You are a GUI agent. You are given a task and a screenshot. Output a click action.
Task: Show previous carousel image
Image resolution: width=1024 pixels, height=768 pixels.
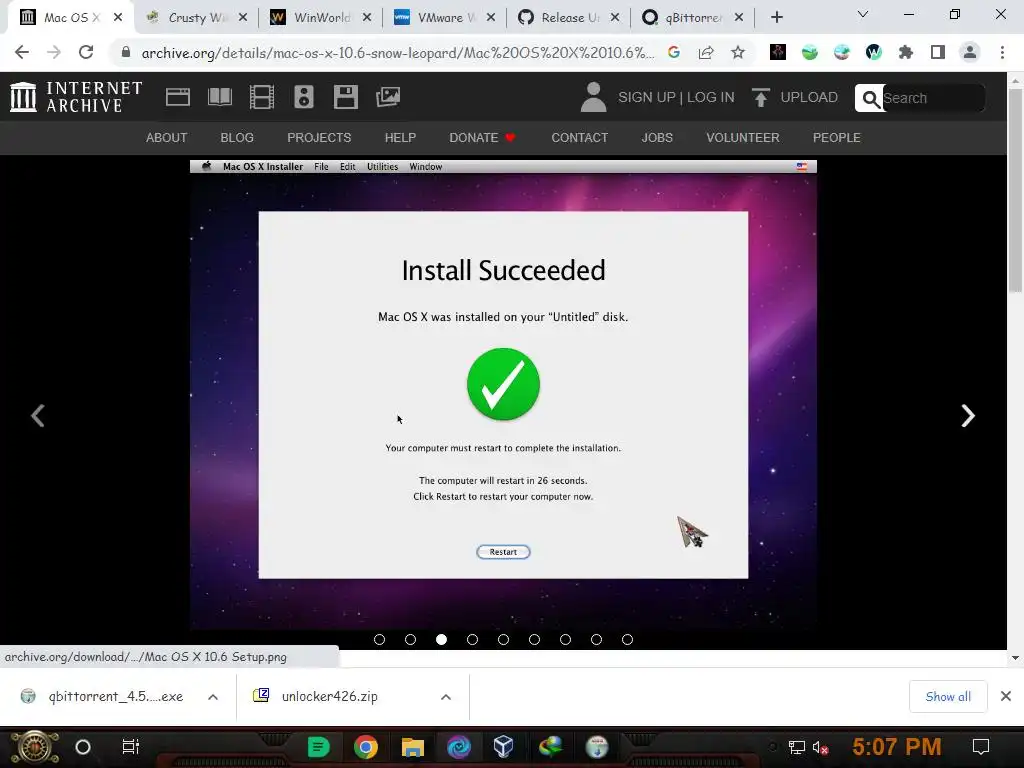coord(38,415)
